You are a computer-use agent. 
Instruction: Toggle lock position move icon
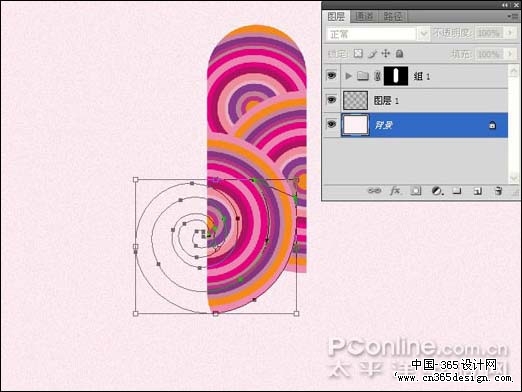click(x=386, y=53)
